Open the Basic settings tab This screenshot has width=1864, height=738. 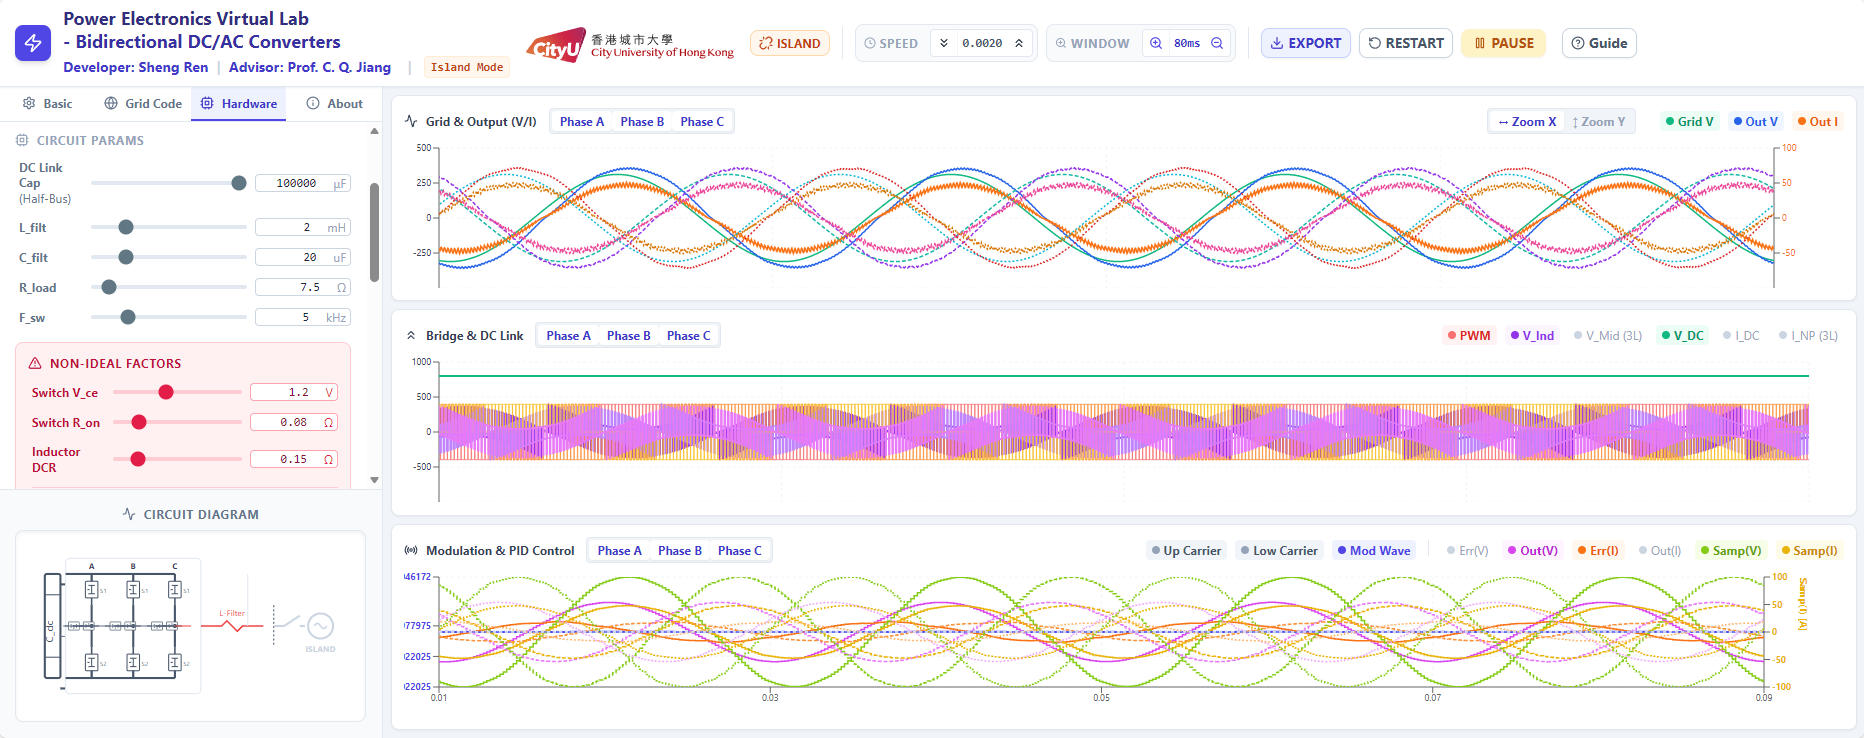pyautogui.click(x=48, y=104)
